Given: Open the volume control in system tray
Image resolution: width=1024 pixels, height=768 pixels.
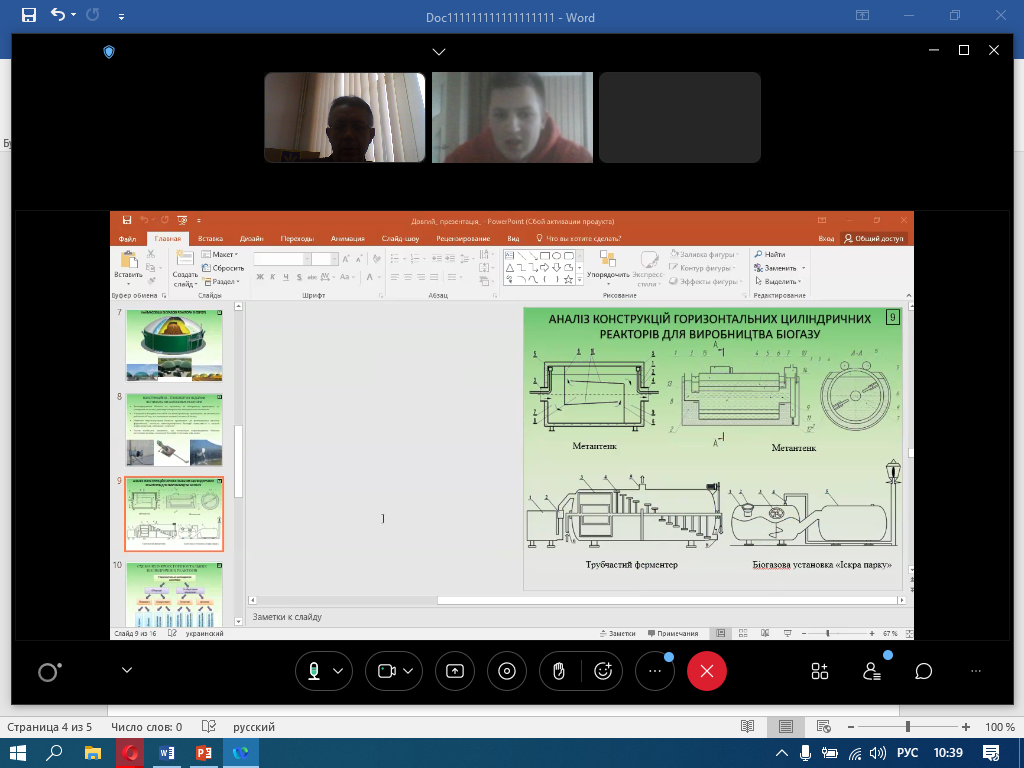Looking at the screenshot, I should point(878,753).
